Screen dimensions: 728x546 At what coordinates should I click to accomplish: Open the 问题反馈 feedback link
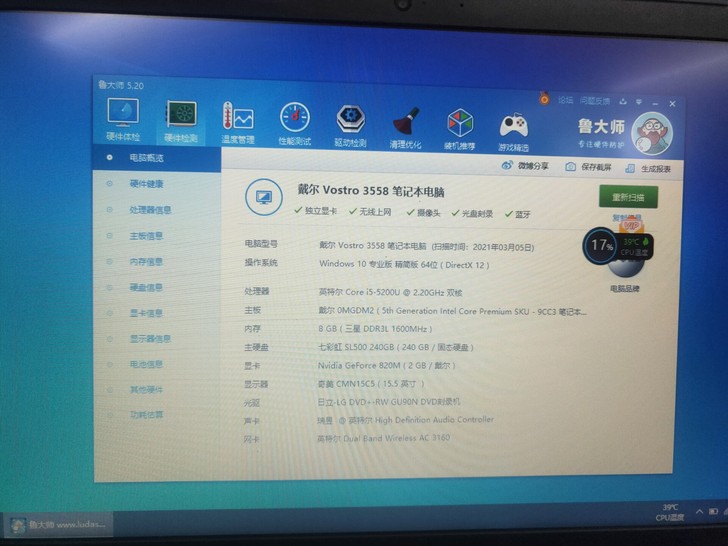(595, 101)
